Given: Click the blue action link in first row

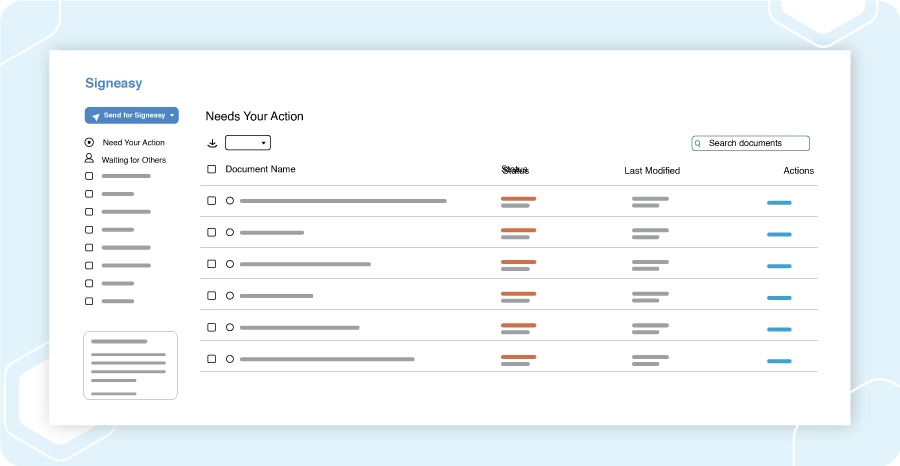Looking at the screenshot, I should point(779,203).
